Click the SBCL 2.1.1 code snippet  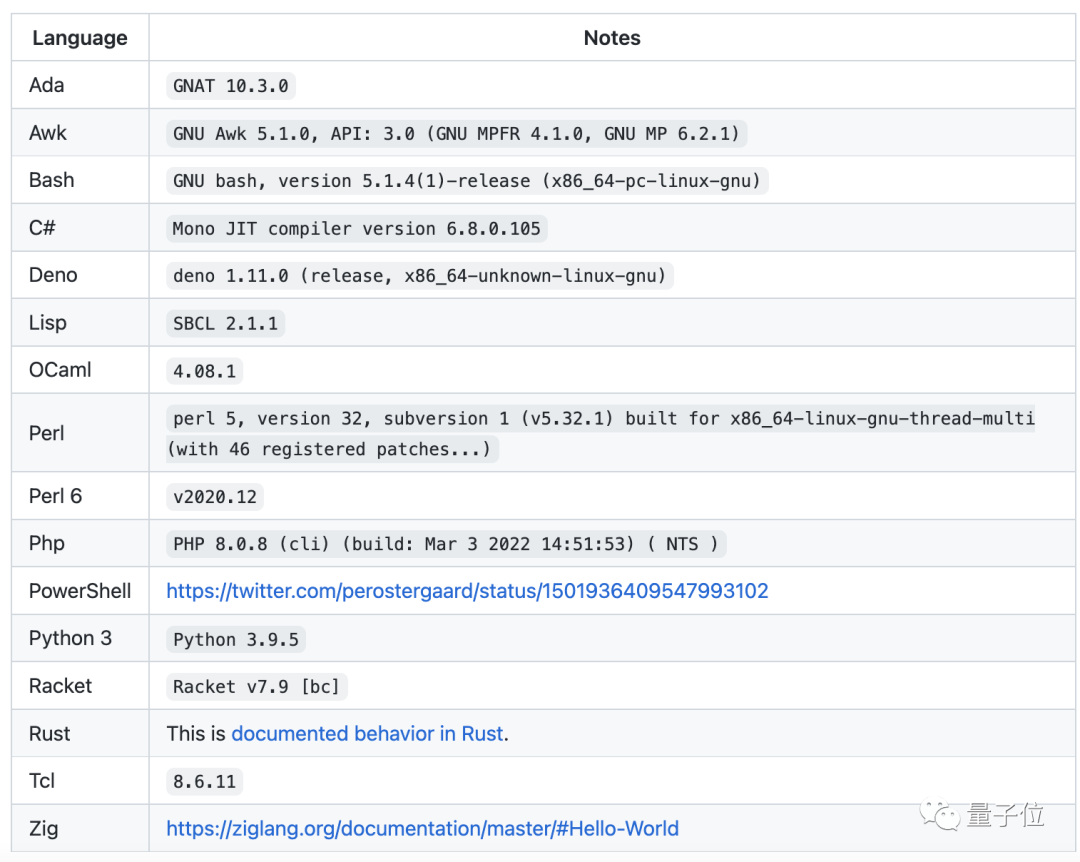coord(226,324)
